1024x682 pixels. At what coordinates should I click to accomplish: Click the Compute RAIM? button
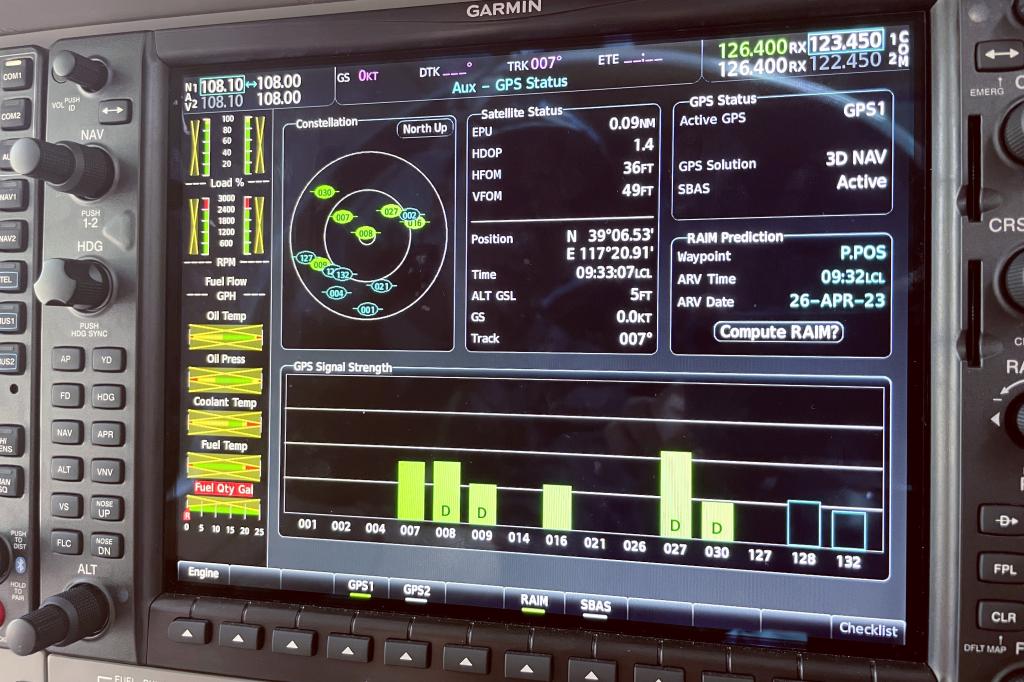[779, 332]
